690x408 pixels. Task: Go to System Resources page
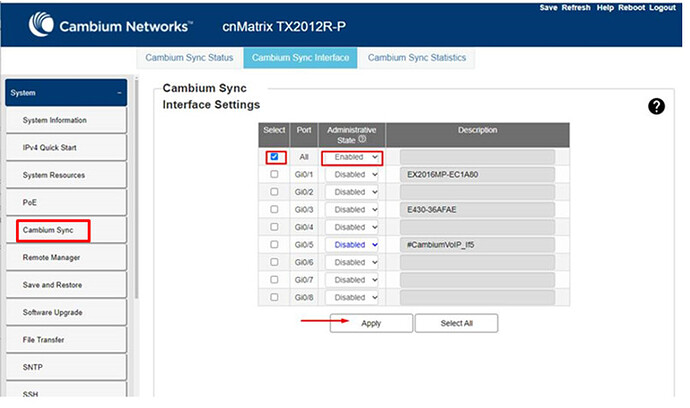pyautogui.click(x=66, y=175)
